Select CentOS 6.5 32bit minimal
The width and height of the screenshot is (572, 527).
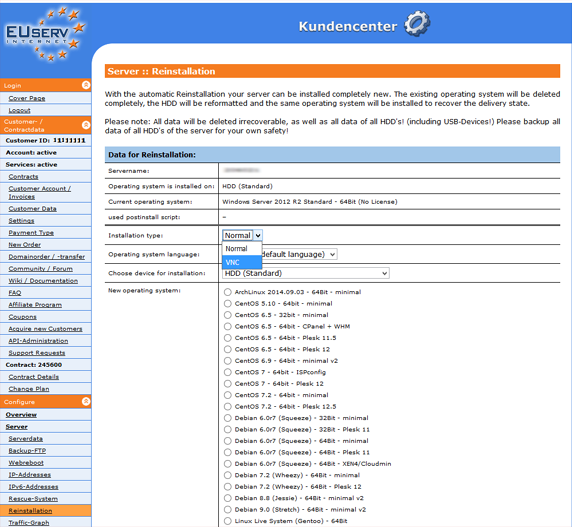pos(228,315)
